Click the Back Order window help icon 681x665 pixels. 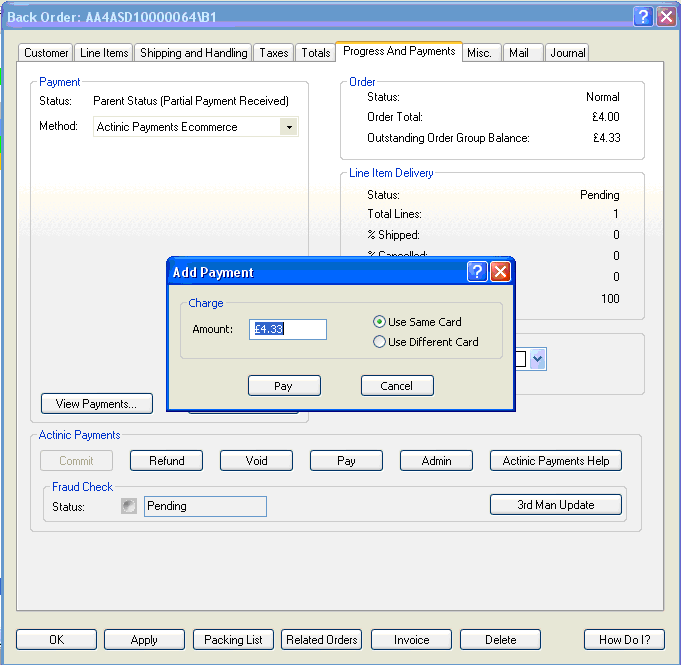pyautogui.click(x=643, y=16)
